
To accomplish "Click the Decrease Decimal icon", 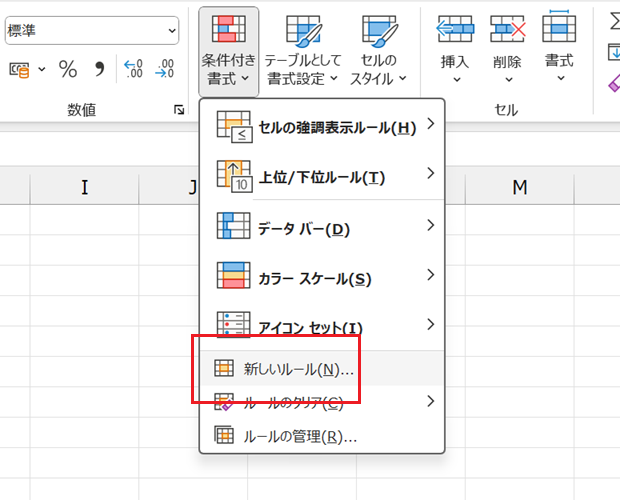I will click(165, 69).
